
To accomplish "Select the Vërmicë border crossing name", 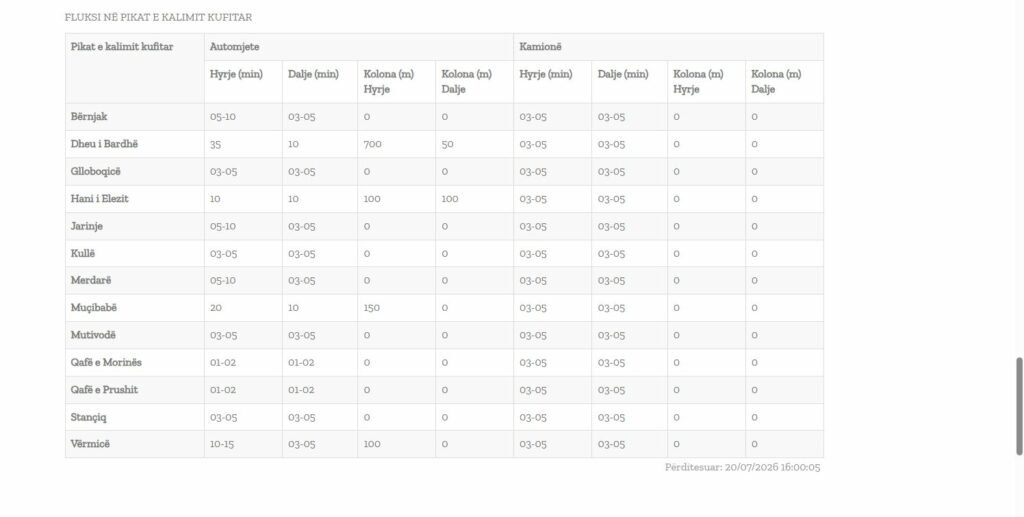I will pyautogui.click(x=90, y=444).
